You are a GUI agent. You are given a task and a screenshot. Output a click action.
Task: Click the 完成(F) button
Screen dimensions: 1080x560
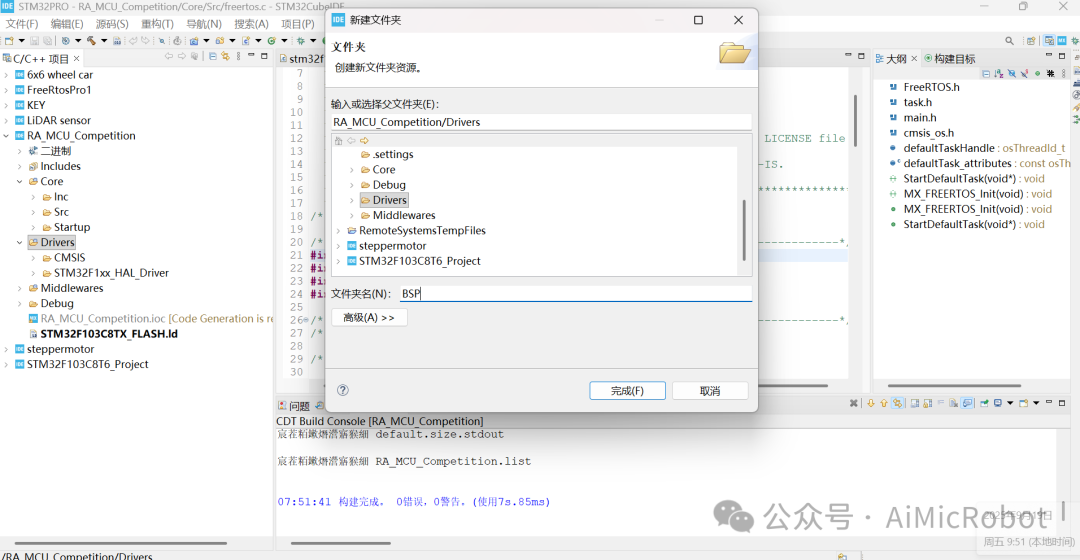point(627,391)
